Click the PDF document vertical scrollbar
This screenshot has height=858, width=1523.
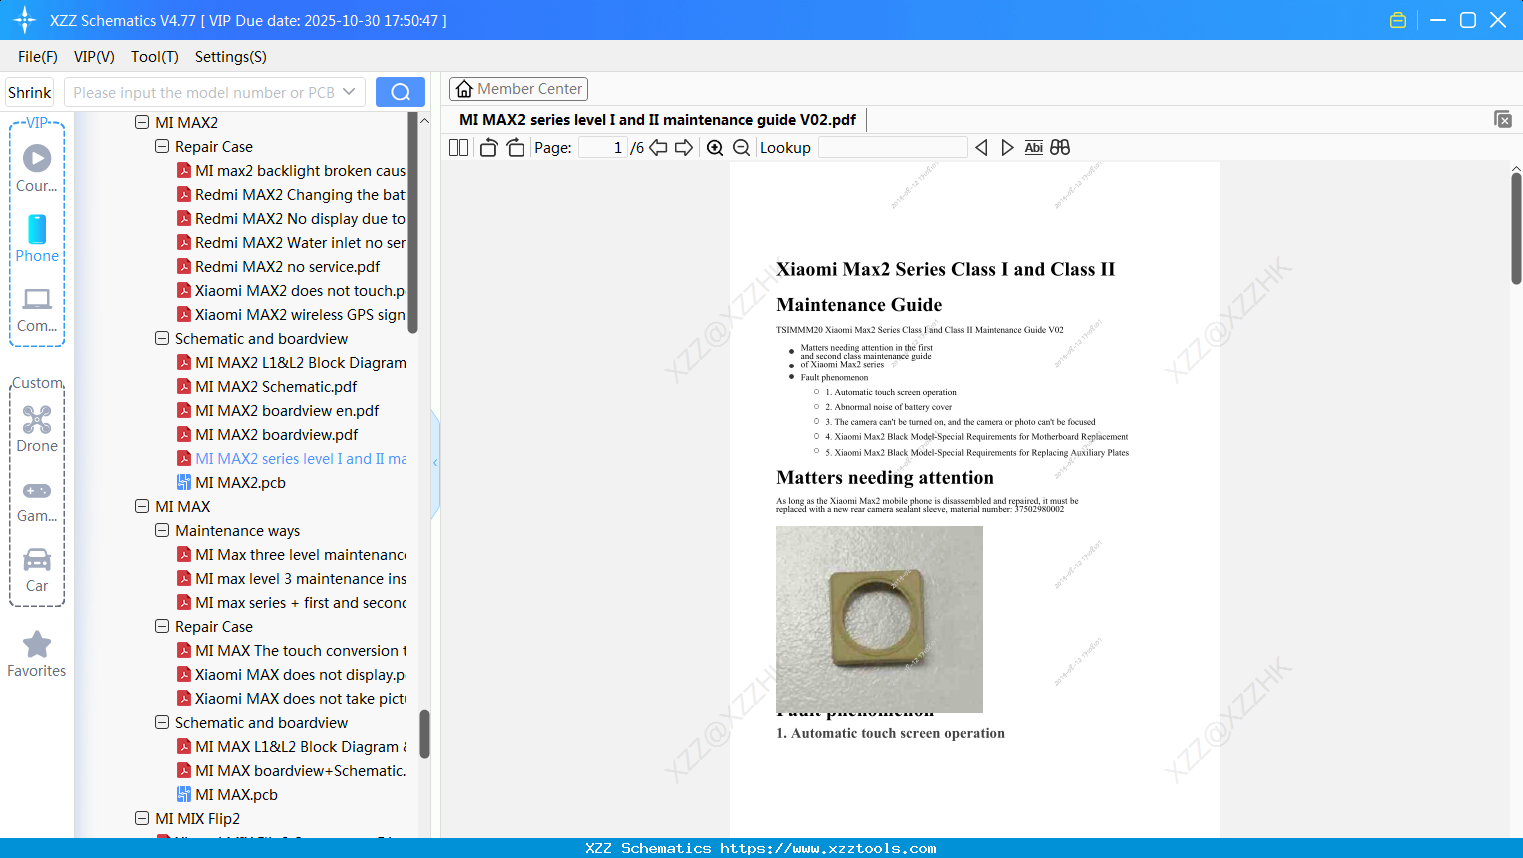point(1516,228)
